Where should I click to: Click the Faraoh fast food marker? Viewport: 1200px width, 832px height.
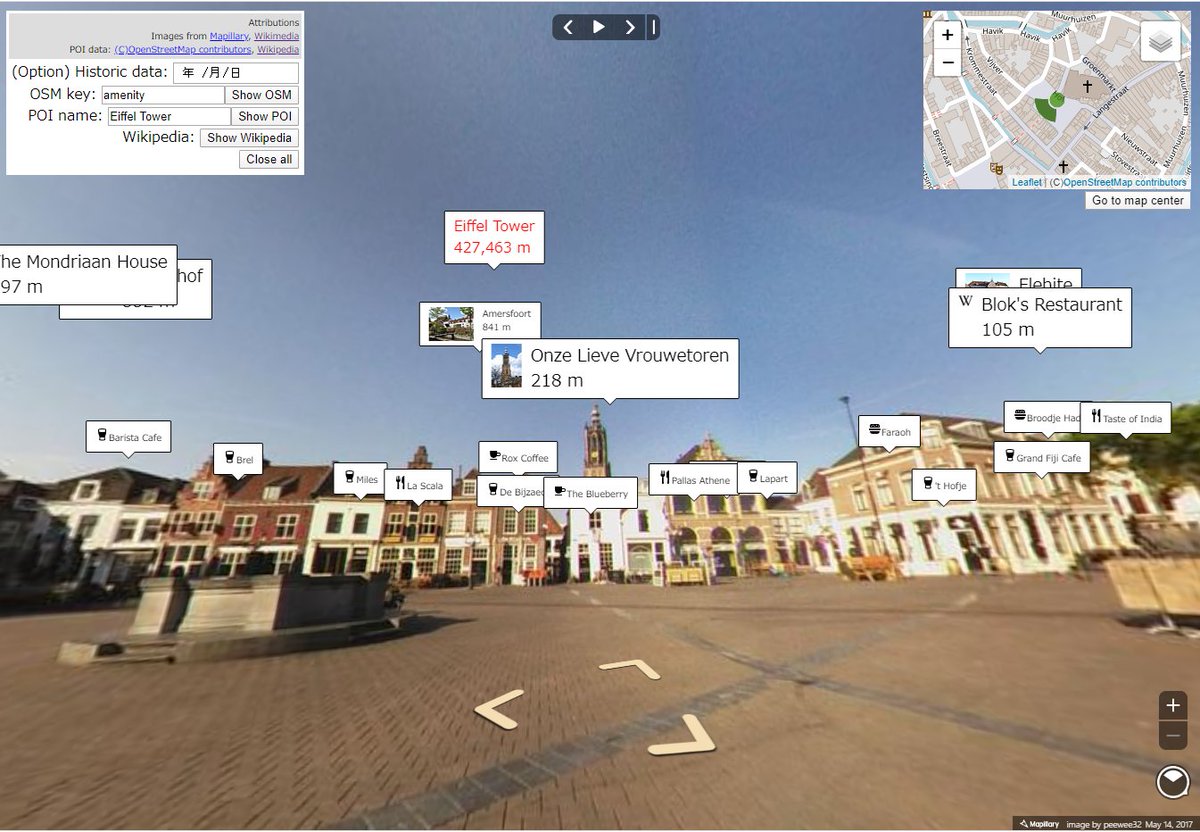(x=889, y=431)
